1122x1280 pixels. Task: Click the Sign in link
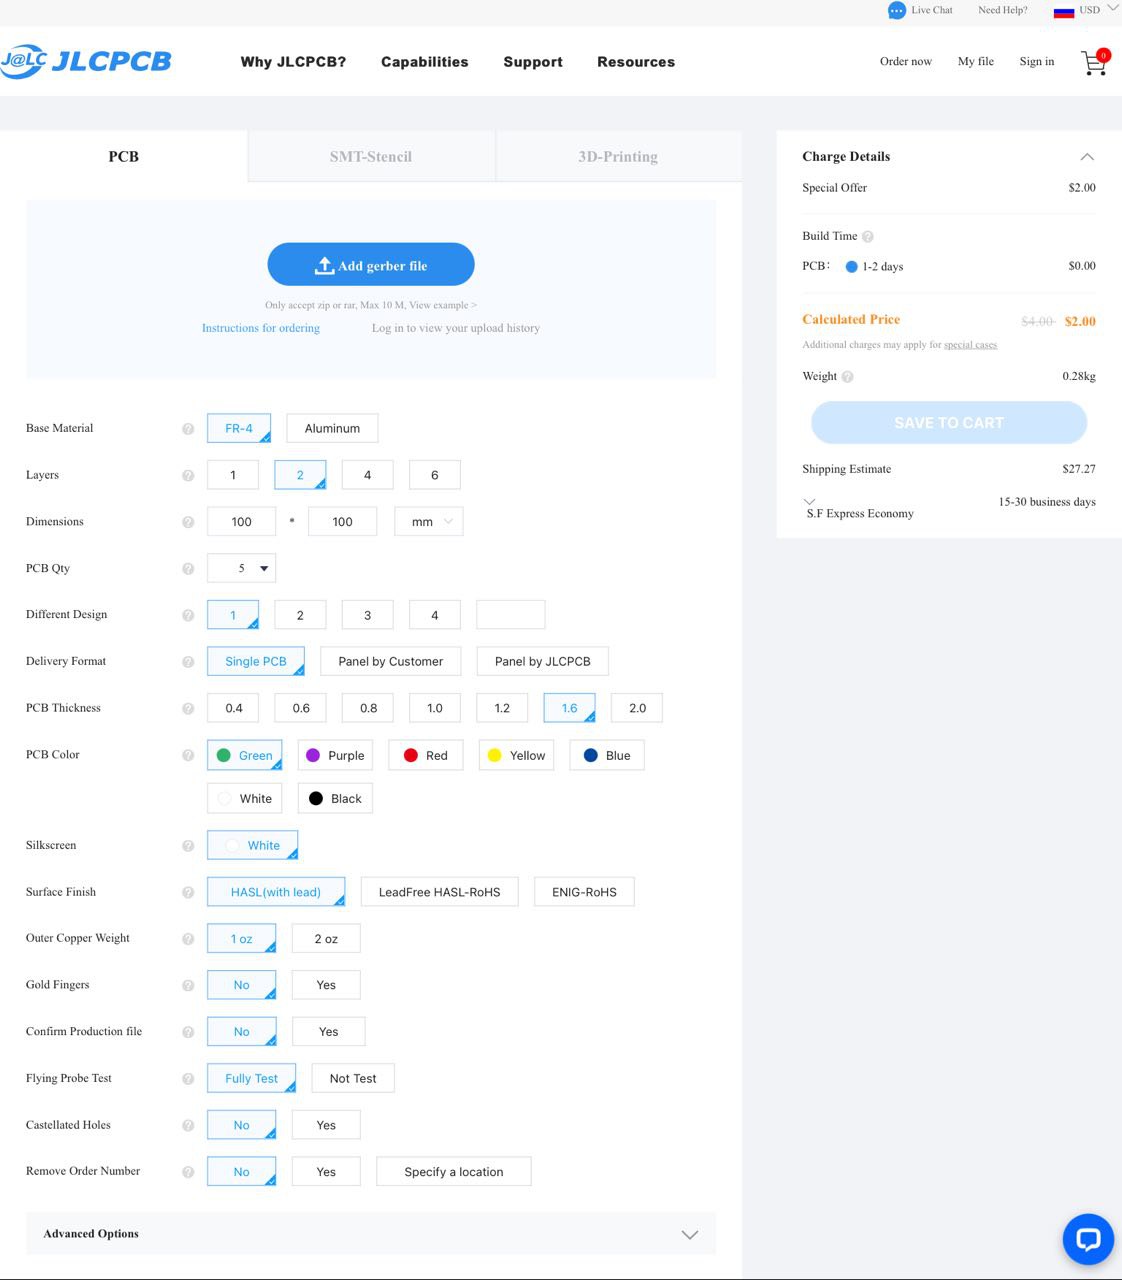pyautogui.click(x=1037, y=62)
